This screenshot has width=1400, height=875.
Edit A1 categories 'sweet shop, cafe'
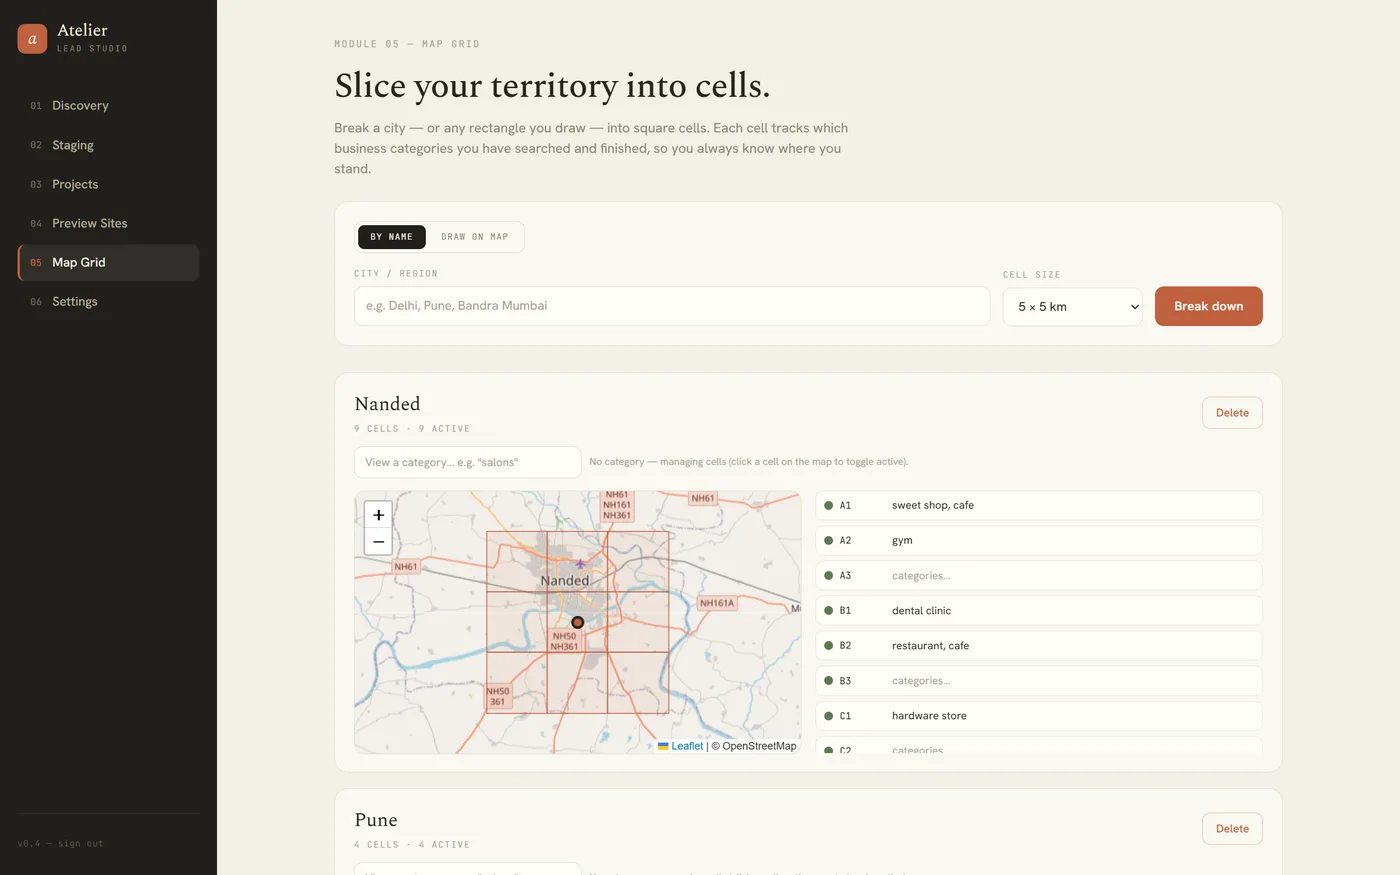click(x=1071, y=506)
